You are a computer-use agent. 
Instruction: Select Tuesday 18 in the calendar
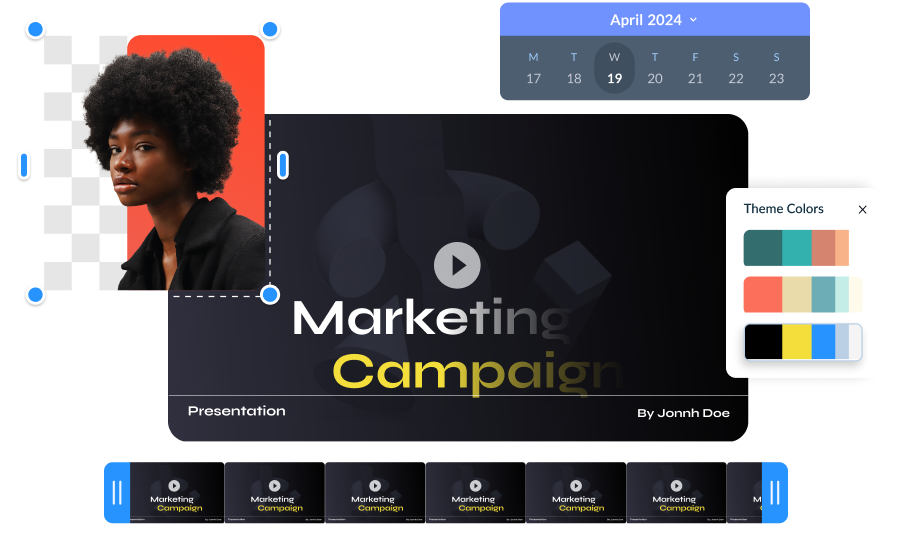tap(574, 69)
